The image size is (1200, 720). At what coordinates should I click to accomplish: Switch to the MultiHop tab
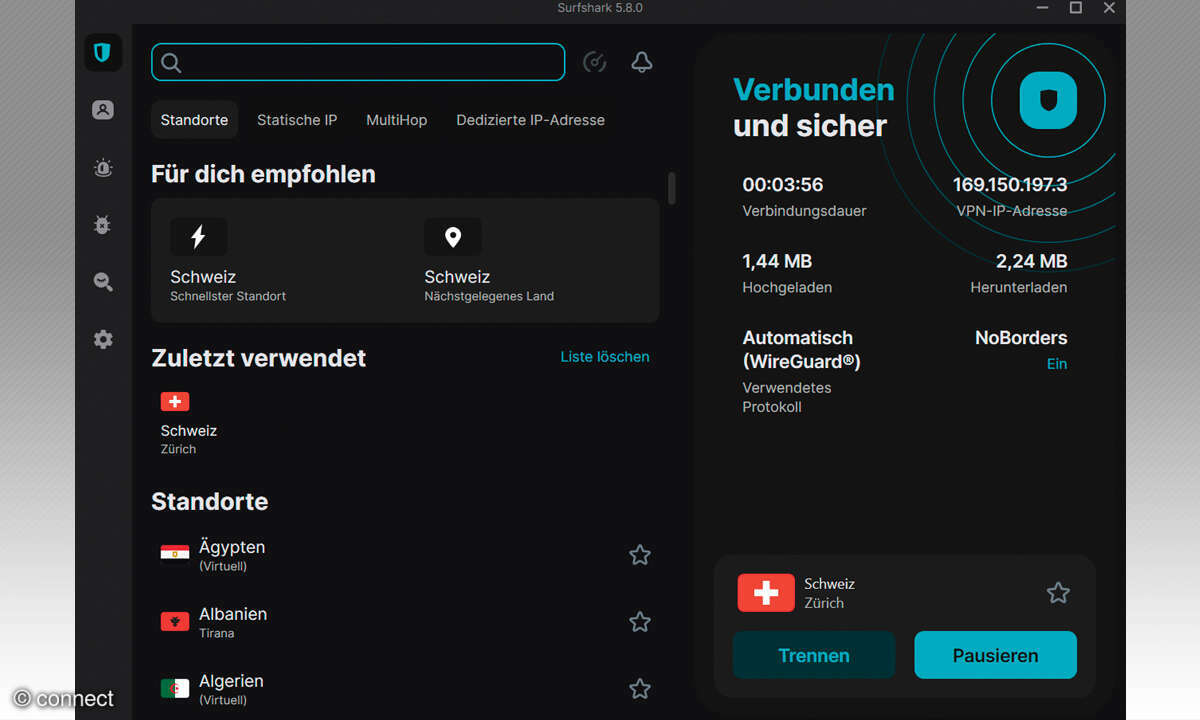pos(396,120)
